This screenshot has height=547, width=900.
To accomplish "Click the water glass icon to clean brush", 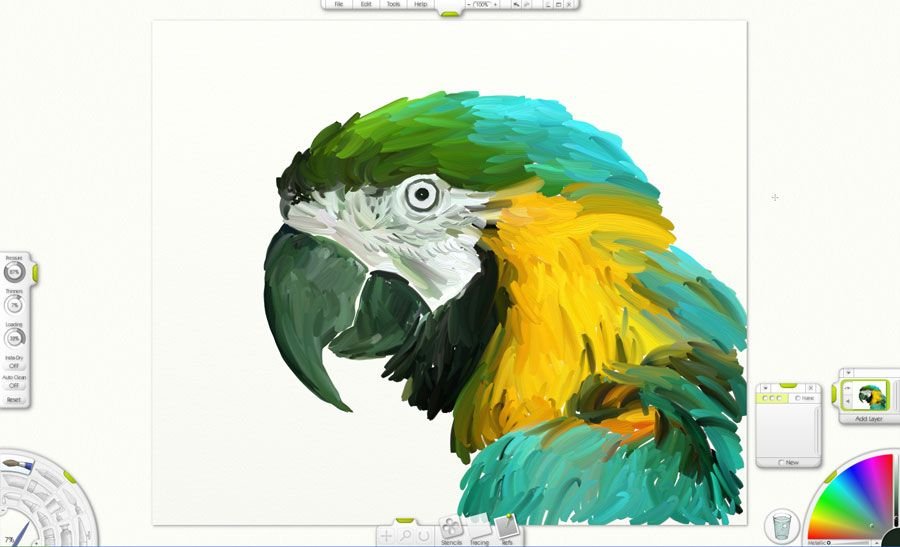I will 782,526.
